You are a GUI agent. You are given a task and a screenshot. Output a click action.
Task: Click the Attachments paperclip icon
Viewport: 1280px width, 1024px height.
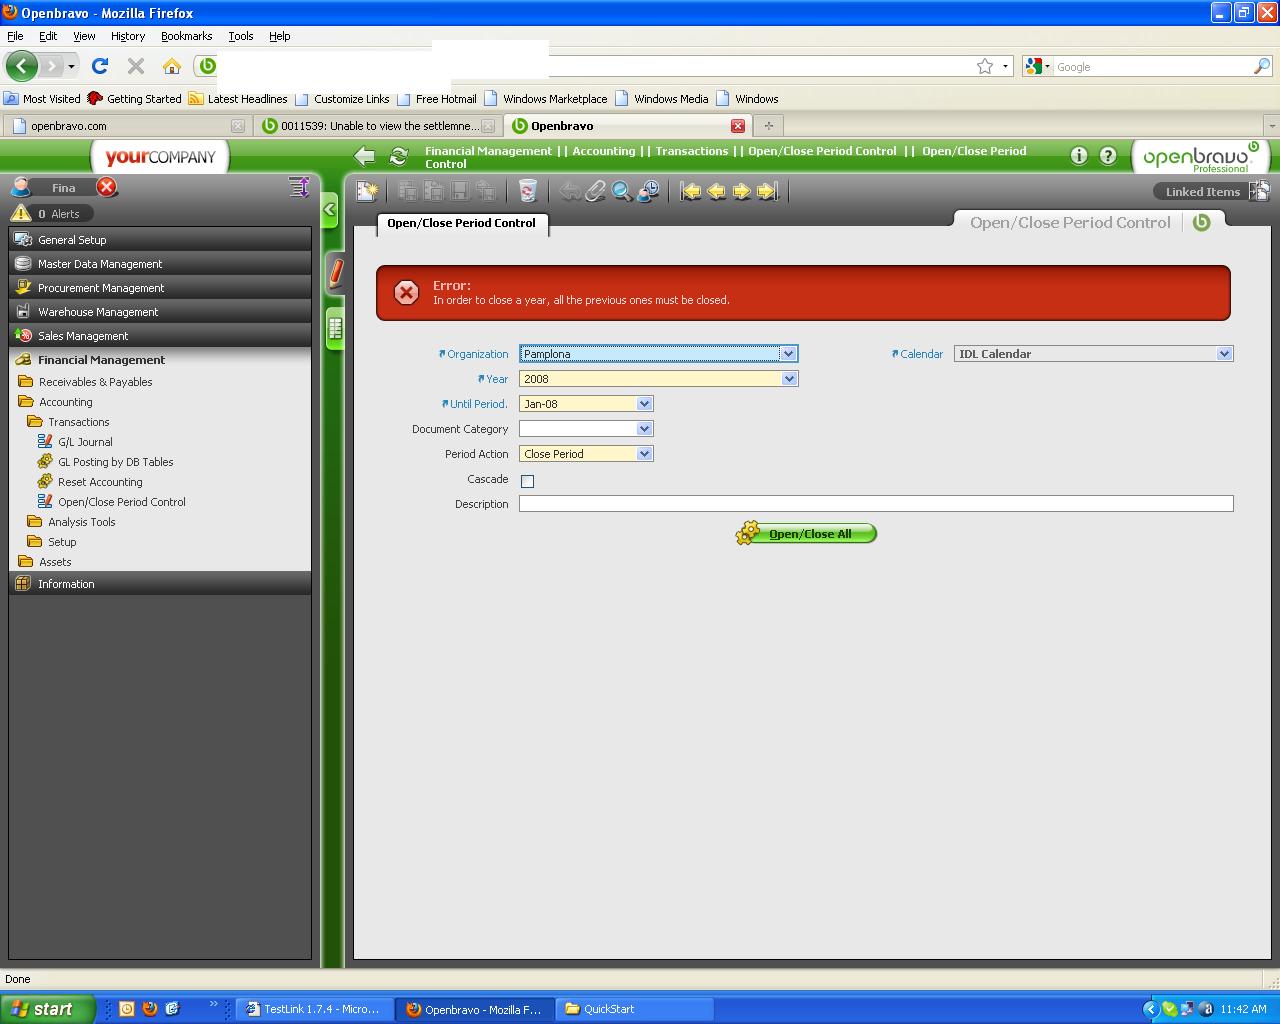coord(596,191)
